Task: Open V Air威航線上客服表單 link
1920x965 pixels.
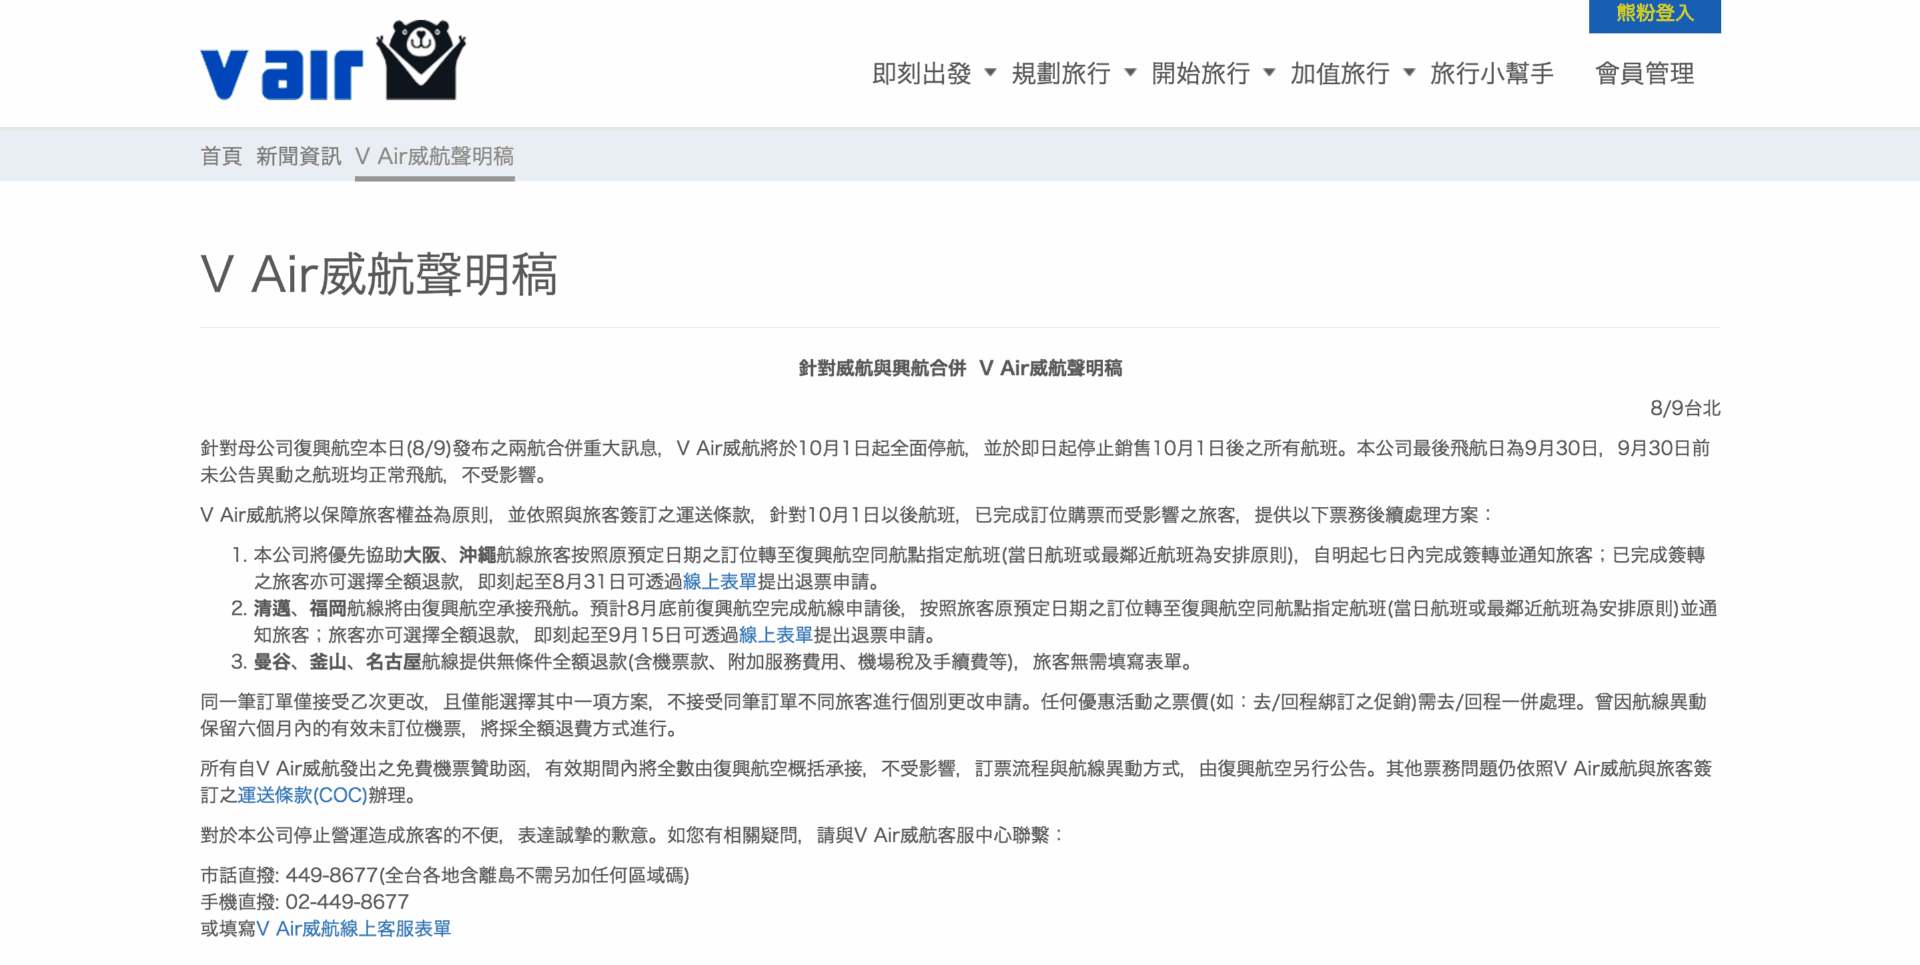Action: [354, 929]
